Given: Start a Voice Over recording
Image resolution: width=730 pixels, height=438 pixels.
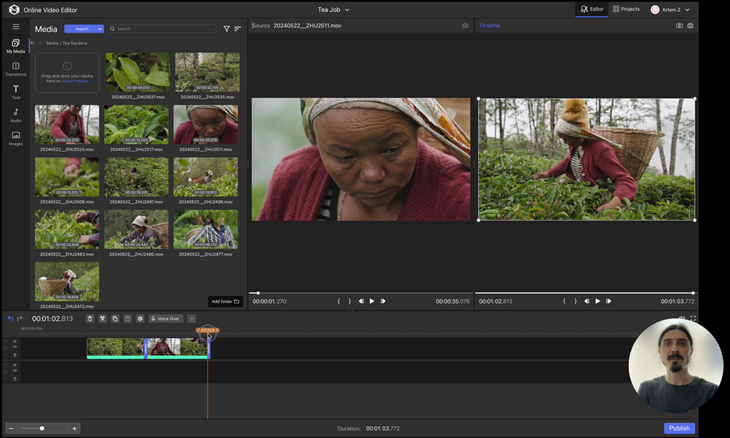Looking at the screenshot, I should point(166,318).
